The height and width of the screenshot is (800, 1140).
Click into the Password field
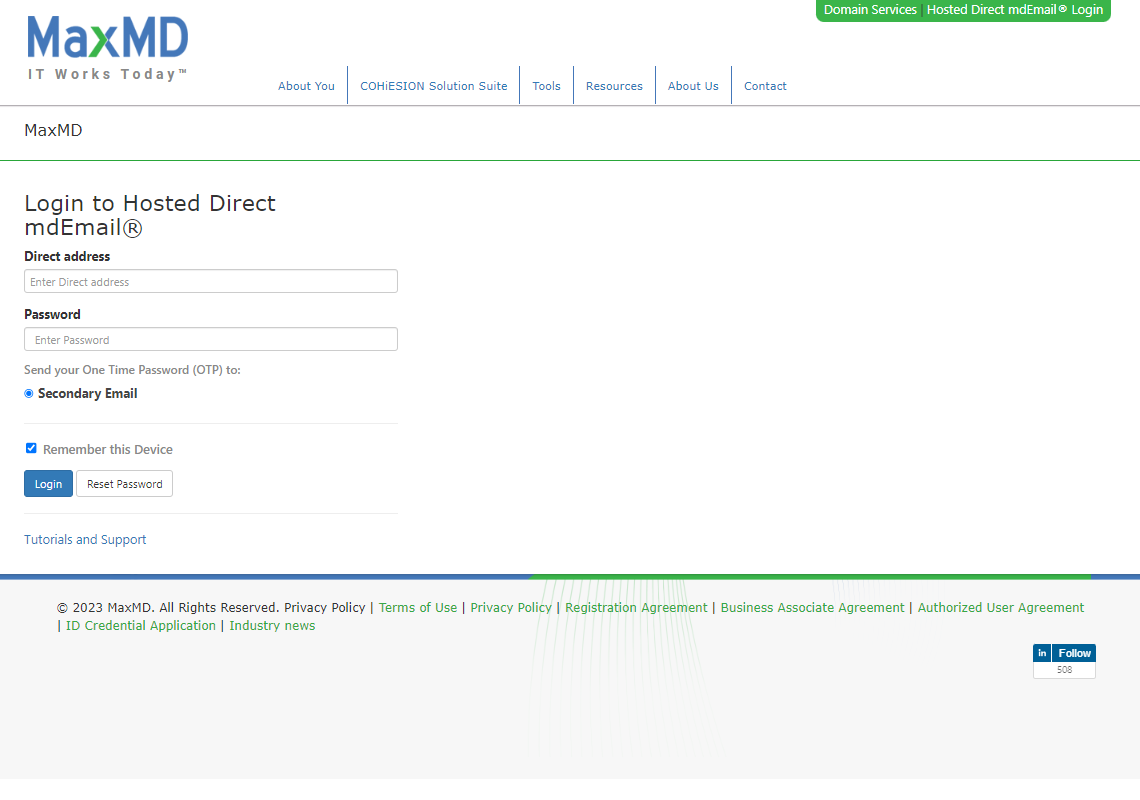pyautogui.click(x=211, y=340)
